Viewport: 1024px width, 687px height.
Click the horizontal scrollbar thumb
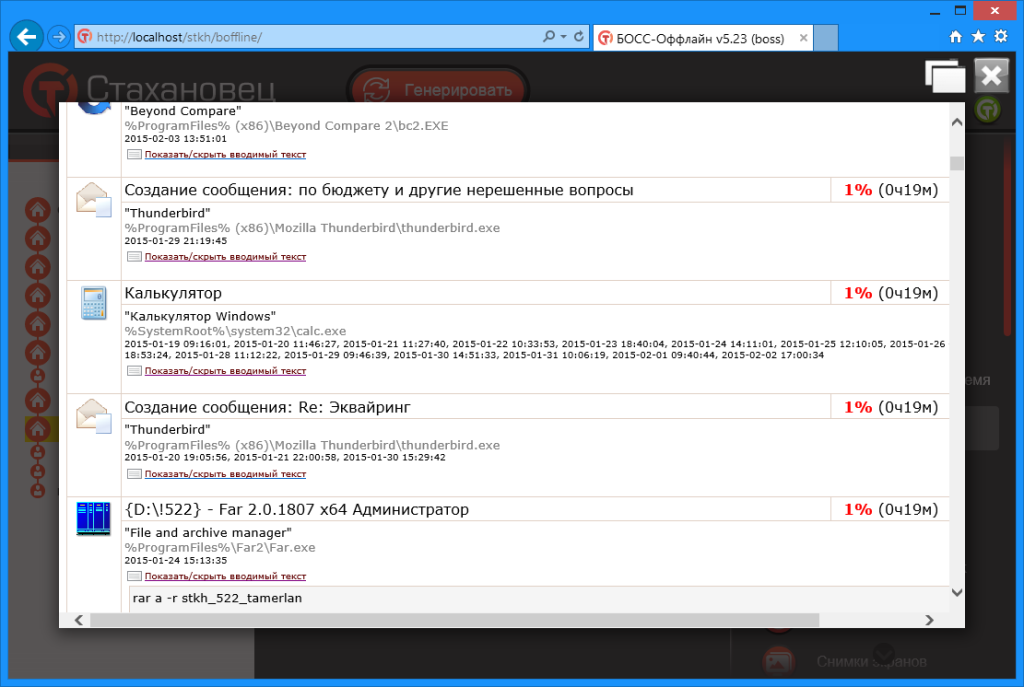[x=455, y=620]
